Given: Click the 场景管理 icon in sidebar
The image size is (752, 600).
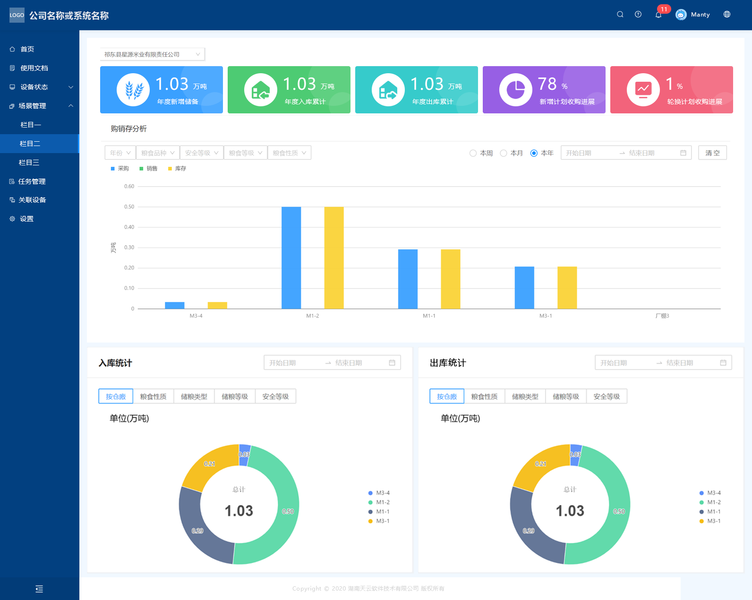Looking at the screenshot, I should tap(12, 106).
